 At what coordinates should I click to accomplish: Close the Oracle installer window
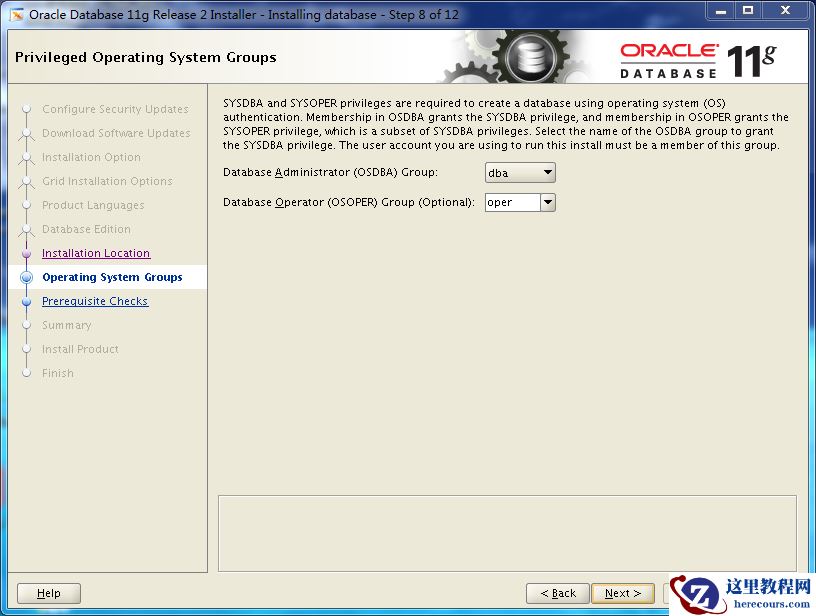pos(785,10)
